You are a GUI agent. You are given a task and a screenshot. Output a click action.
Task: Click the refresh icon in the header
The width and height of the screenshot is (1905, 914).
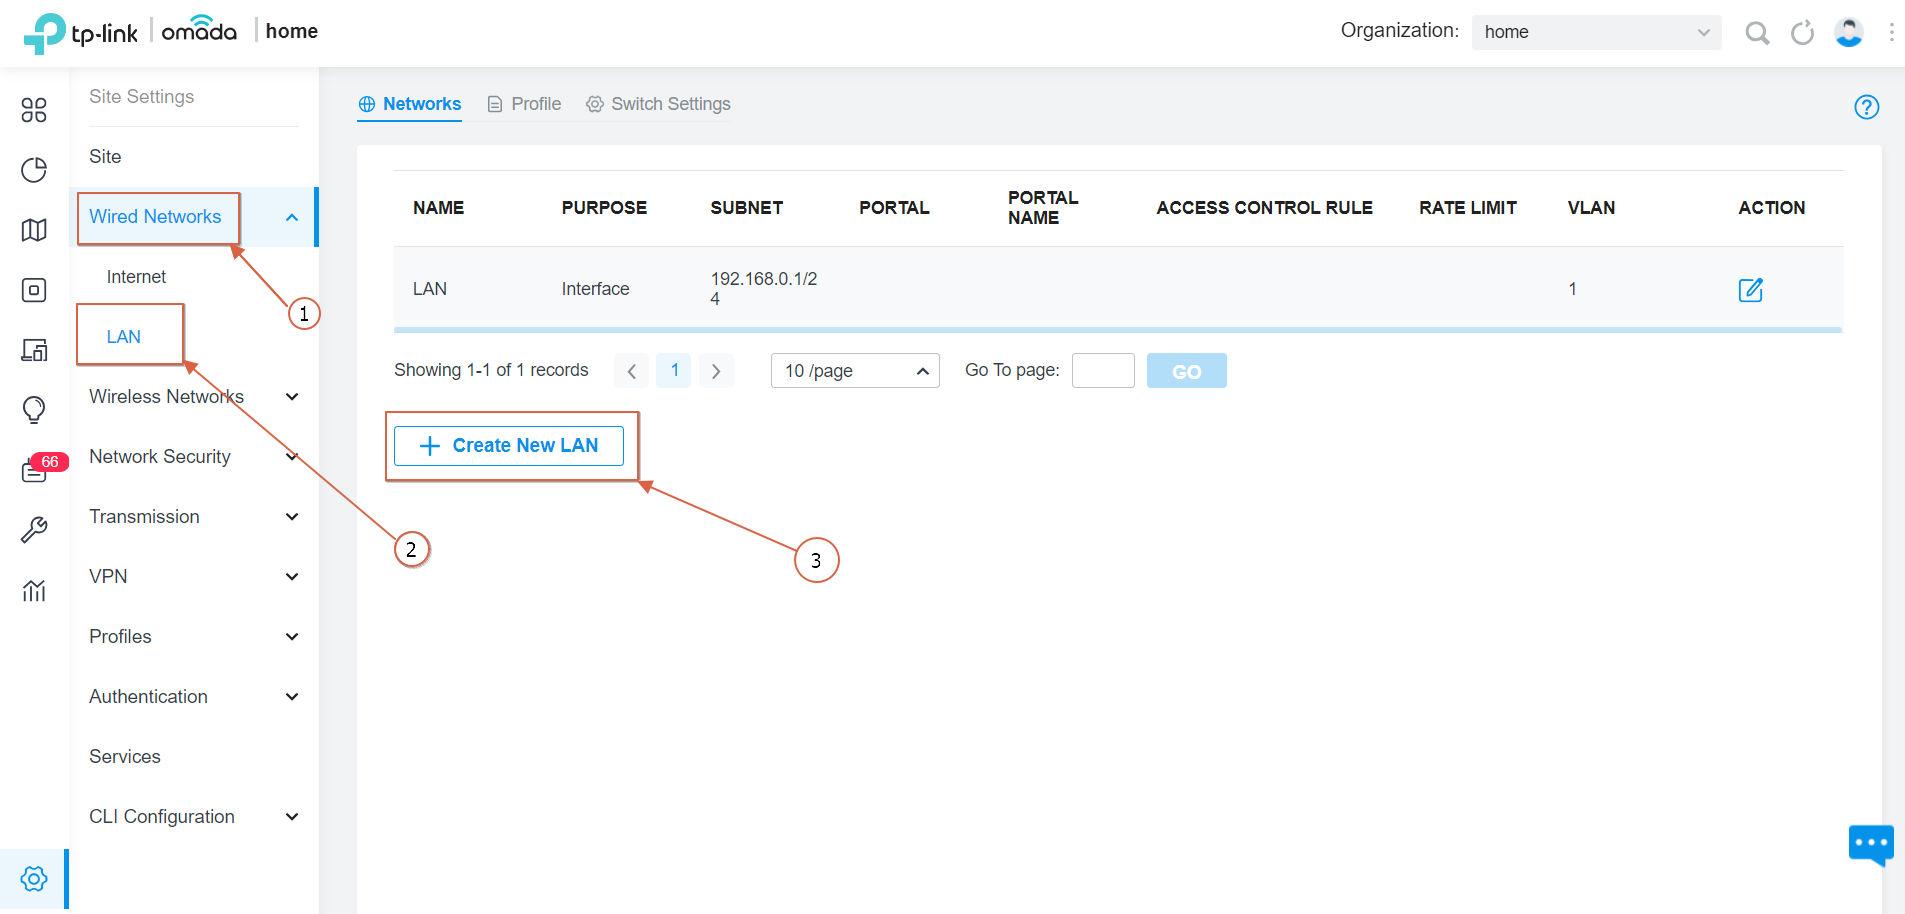(1802, 33)
